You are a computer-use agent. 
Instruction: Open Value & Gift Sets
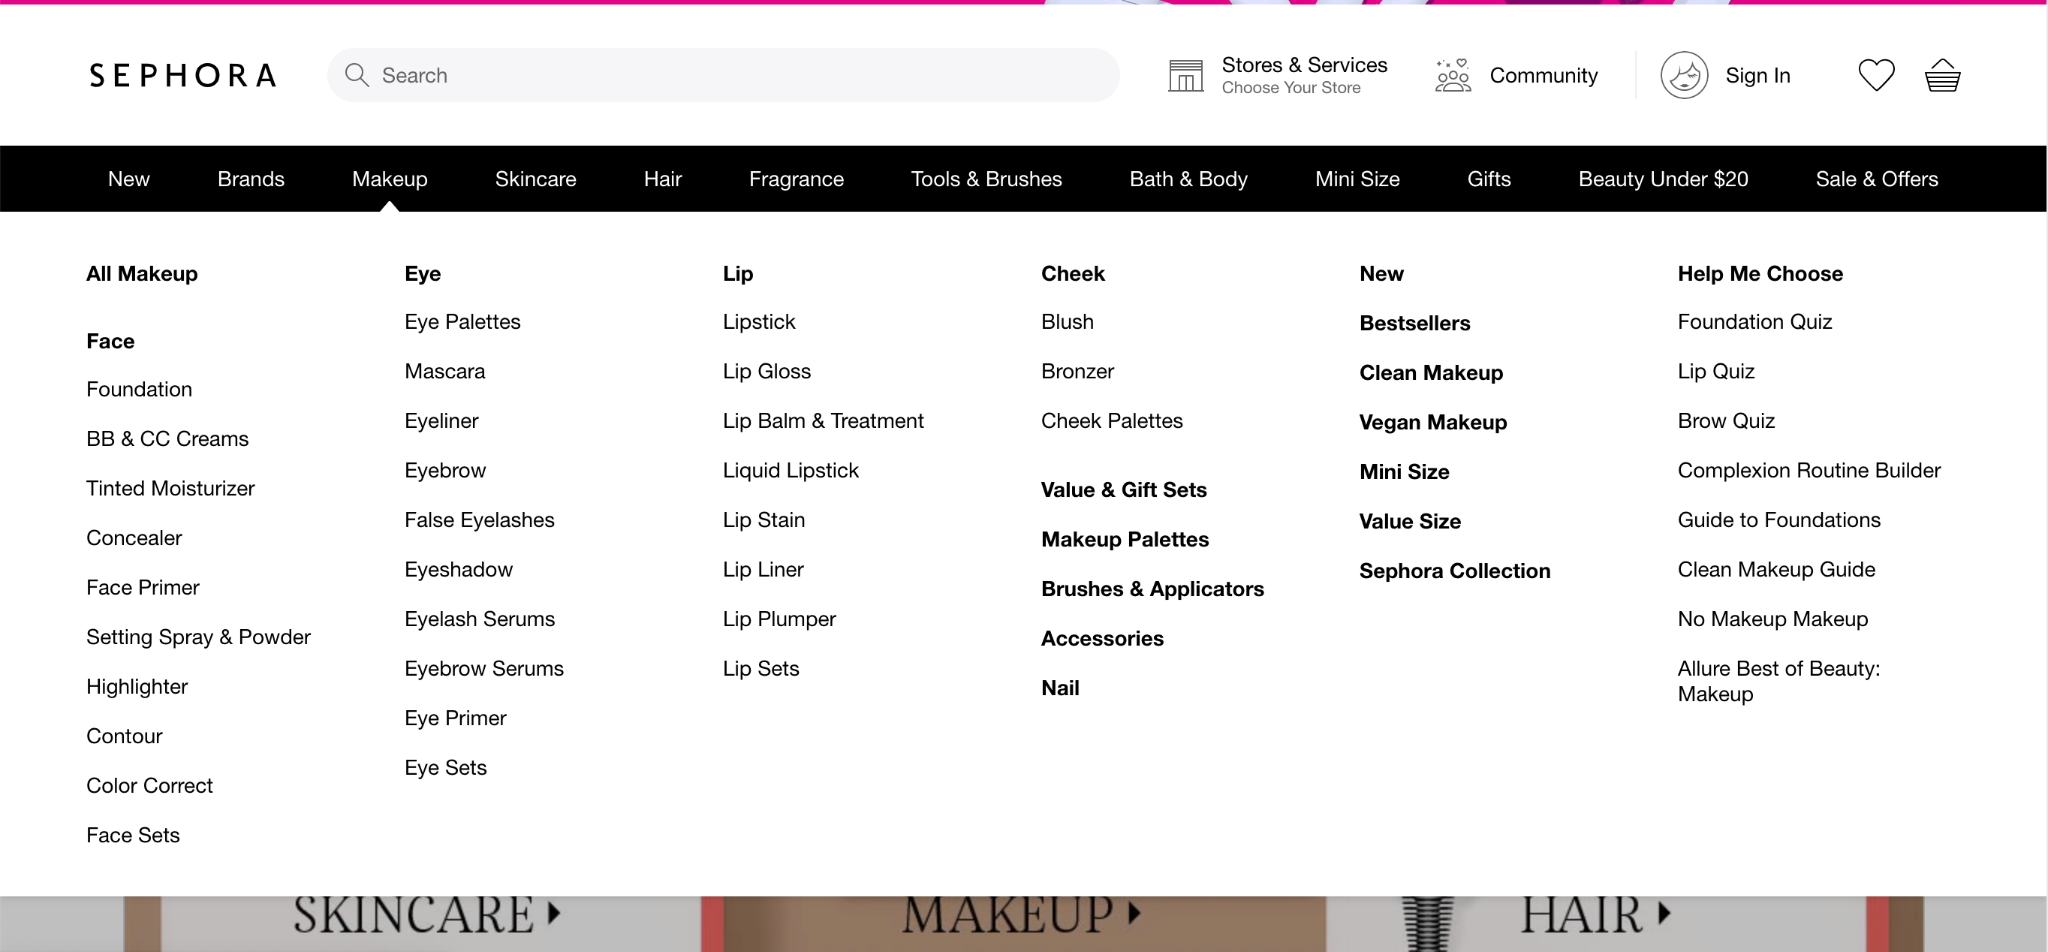tap(1124, 490)
